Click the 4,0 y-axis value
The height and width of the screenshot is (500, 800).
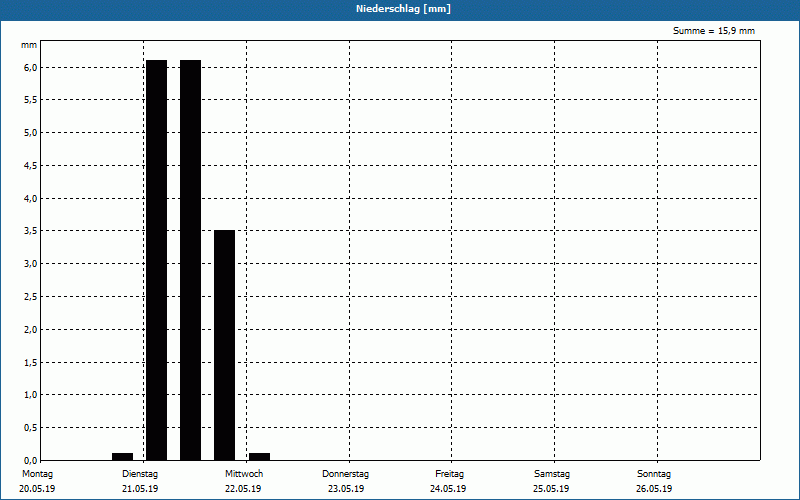[x=30, y=199]
